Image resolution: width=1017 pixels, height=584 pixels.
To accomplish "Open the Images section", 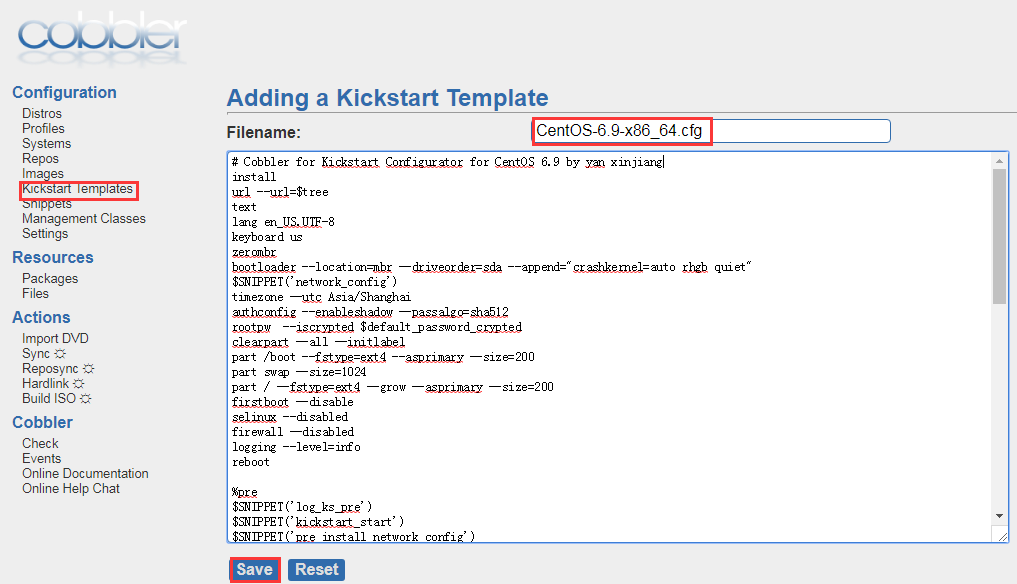I will [43, 173].
